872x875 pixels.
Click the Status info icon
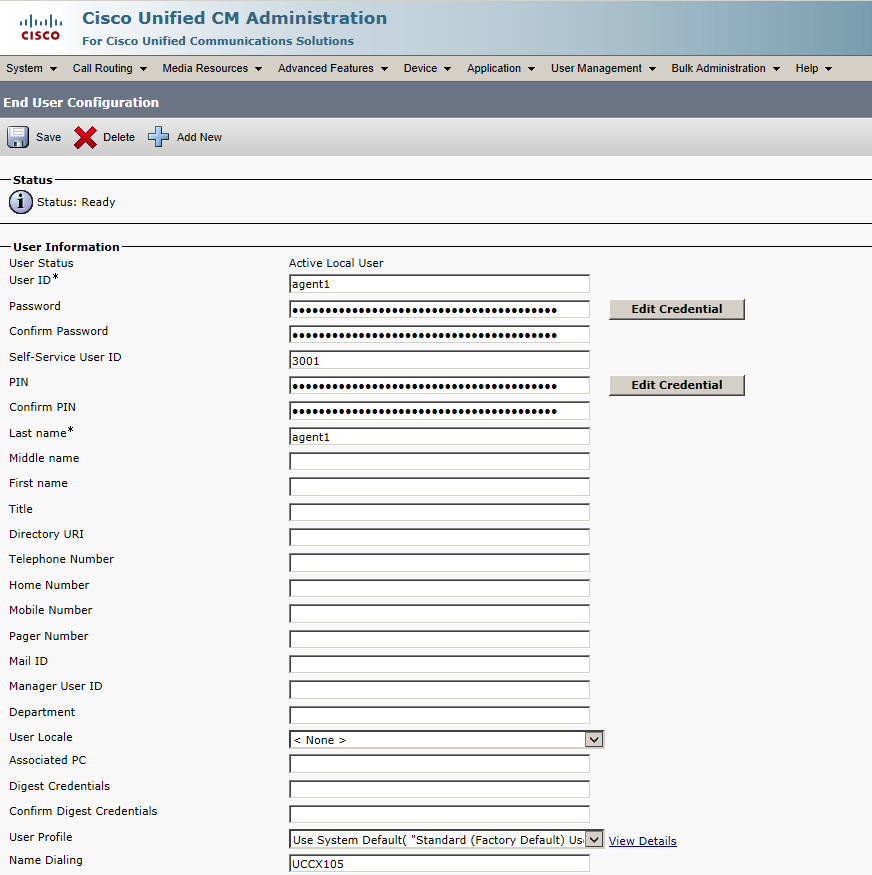coord(21,202)
